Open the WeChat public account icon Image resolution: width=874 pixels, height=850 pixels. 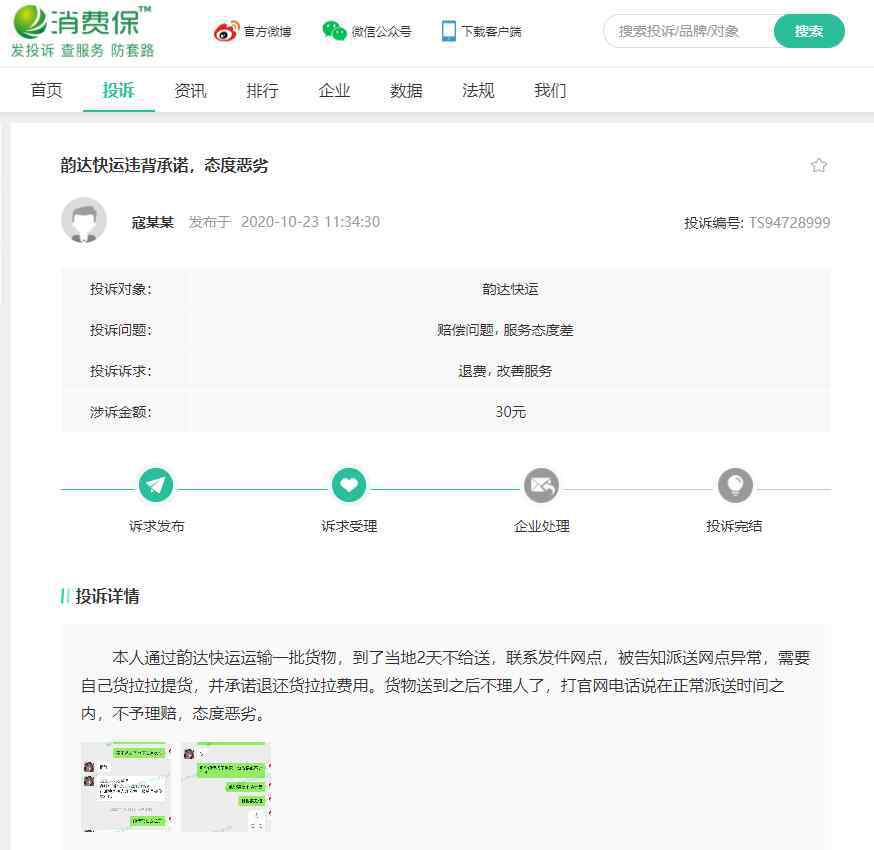coord(334,31)
